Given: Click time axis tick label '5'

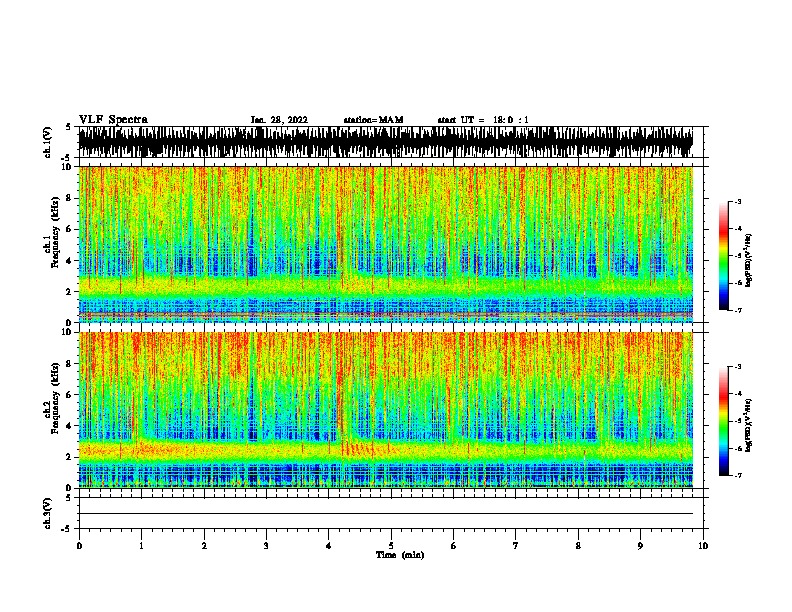Looking at the screenshot, I should click(x=391, y=546).
